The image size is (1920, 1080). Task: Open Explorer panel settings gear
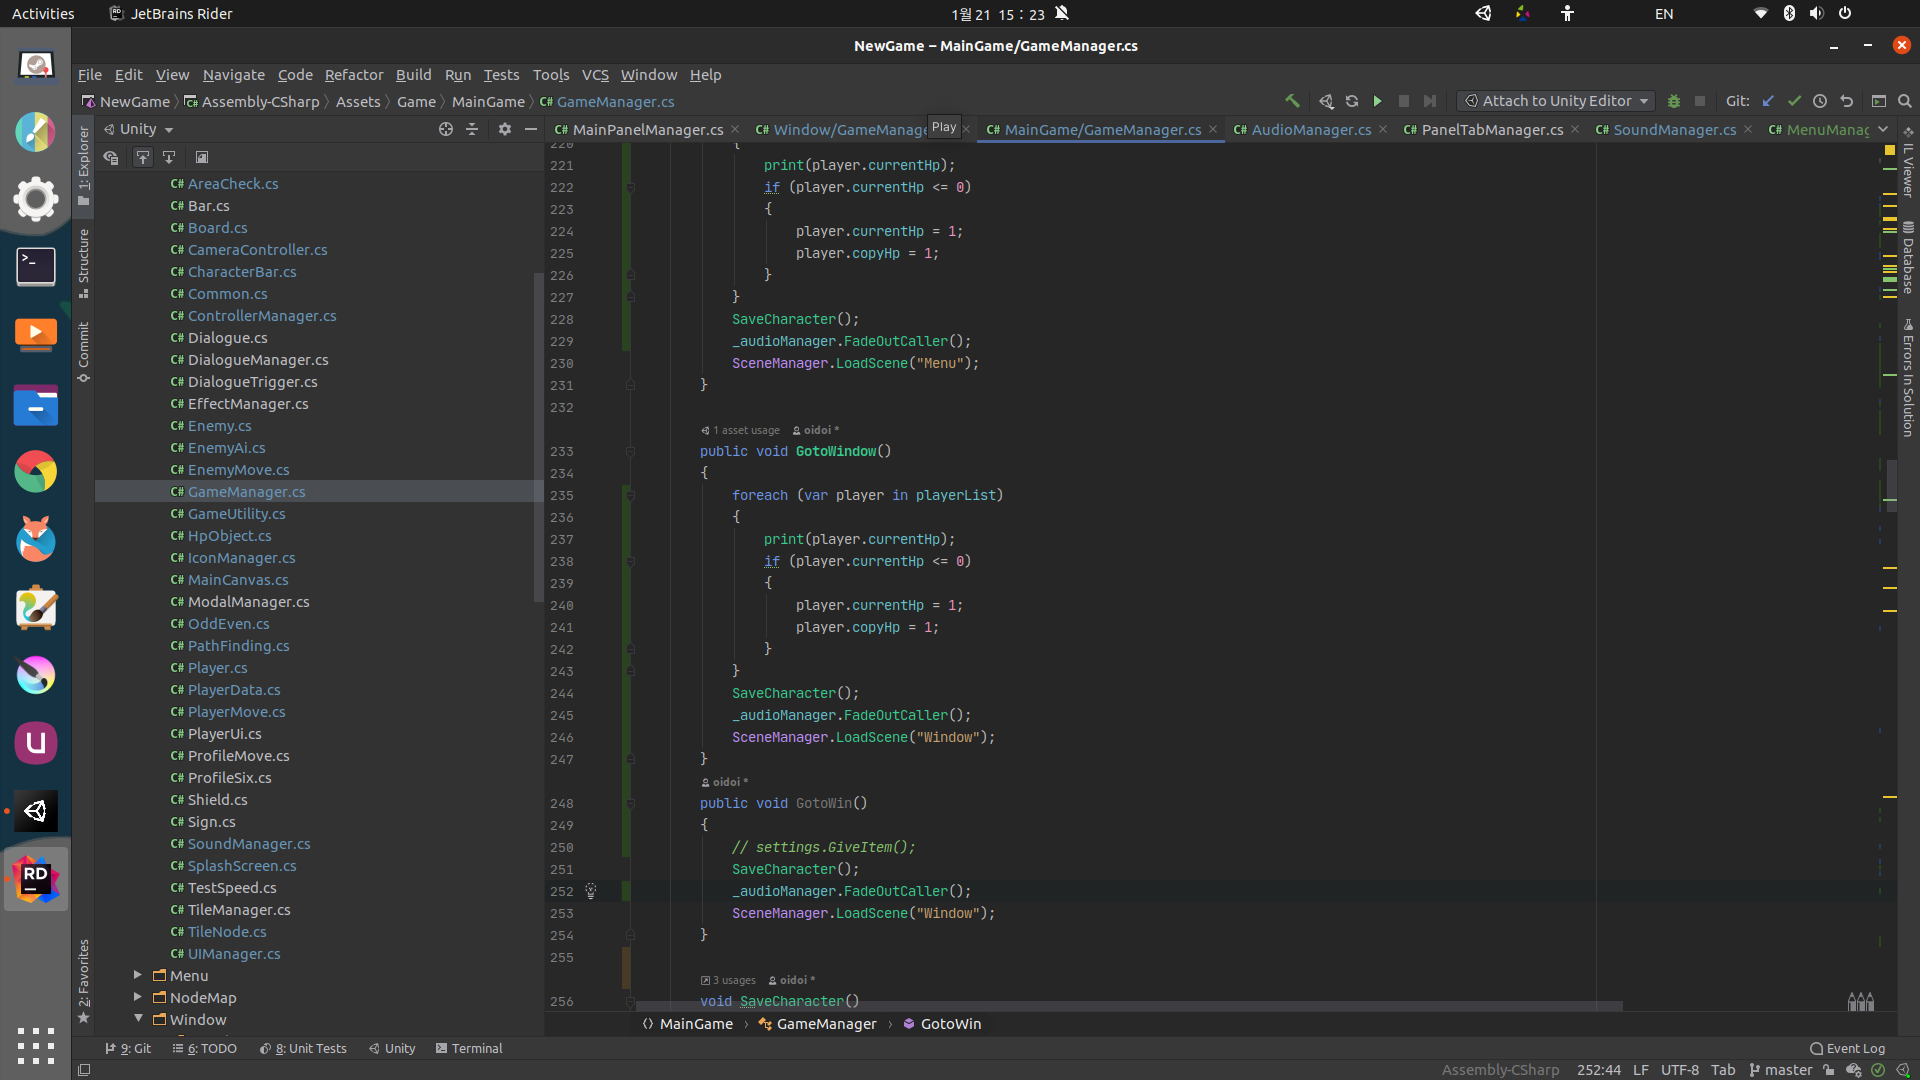point(505,129)
